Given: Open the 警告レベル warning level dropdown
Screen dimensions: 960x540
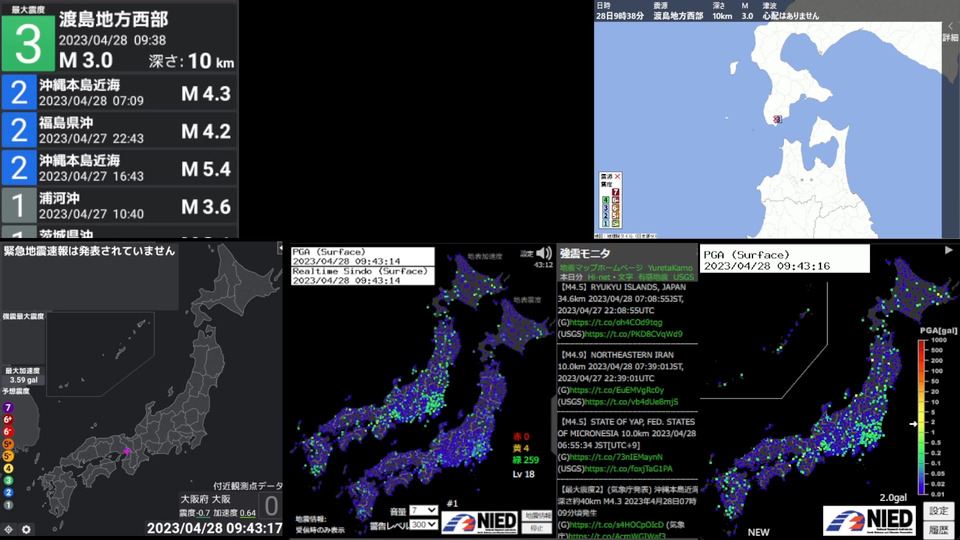Looking at the screenshot, I should click(x=424, y=525).
